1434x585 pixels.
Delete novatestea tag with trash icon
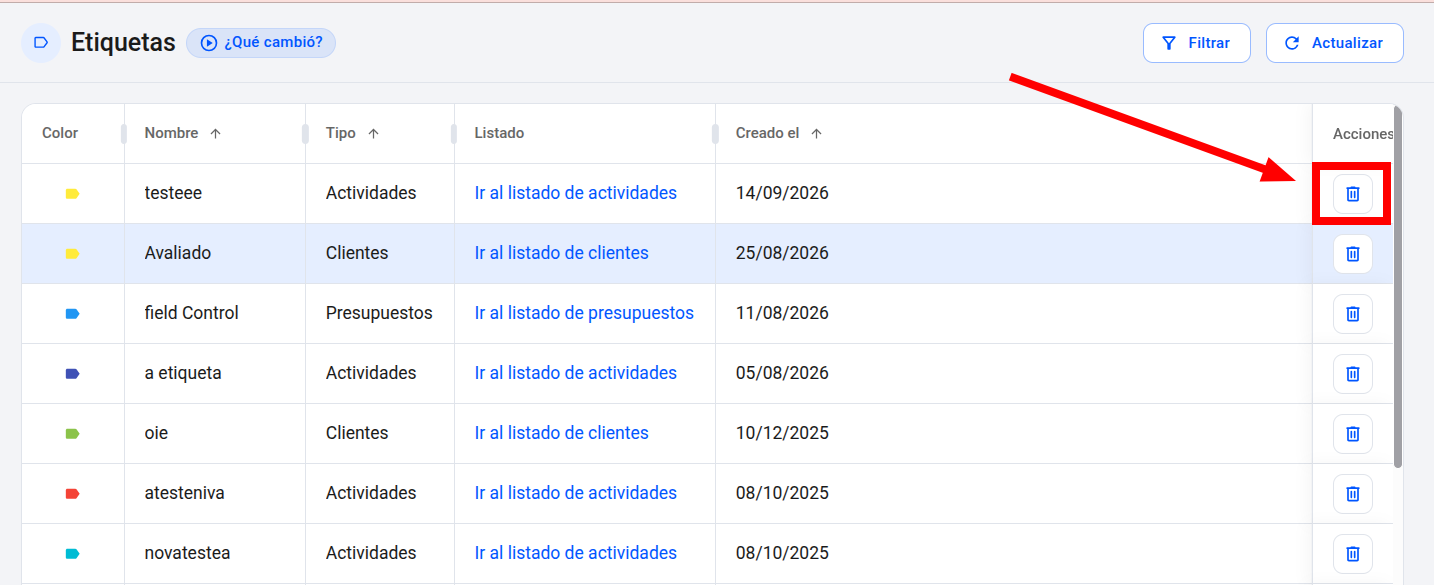click(x=1352, y=553)
